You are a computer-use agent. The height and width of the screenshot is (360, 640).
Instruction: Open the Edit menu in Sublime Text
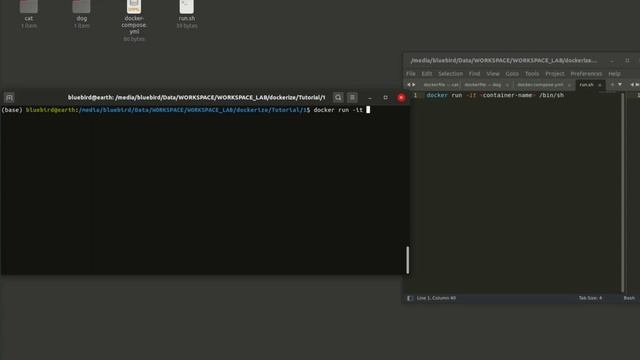point(427,74)
